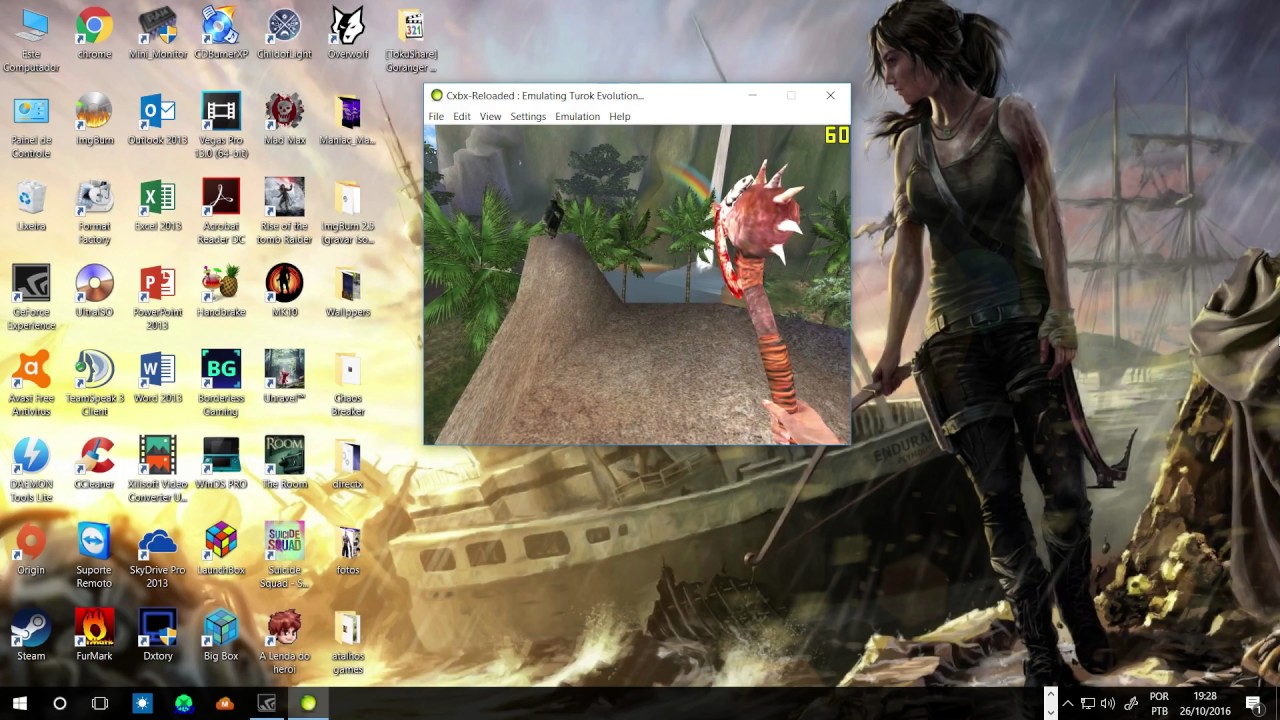Select the ChildofLight desktop shortcut
Screen dimensions: 1280x720
[x=285, y=34]
